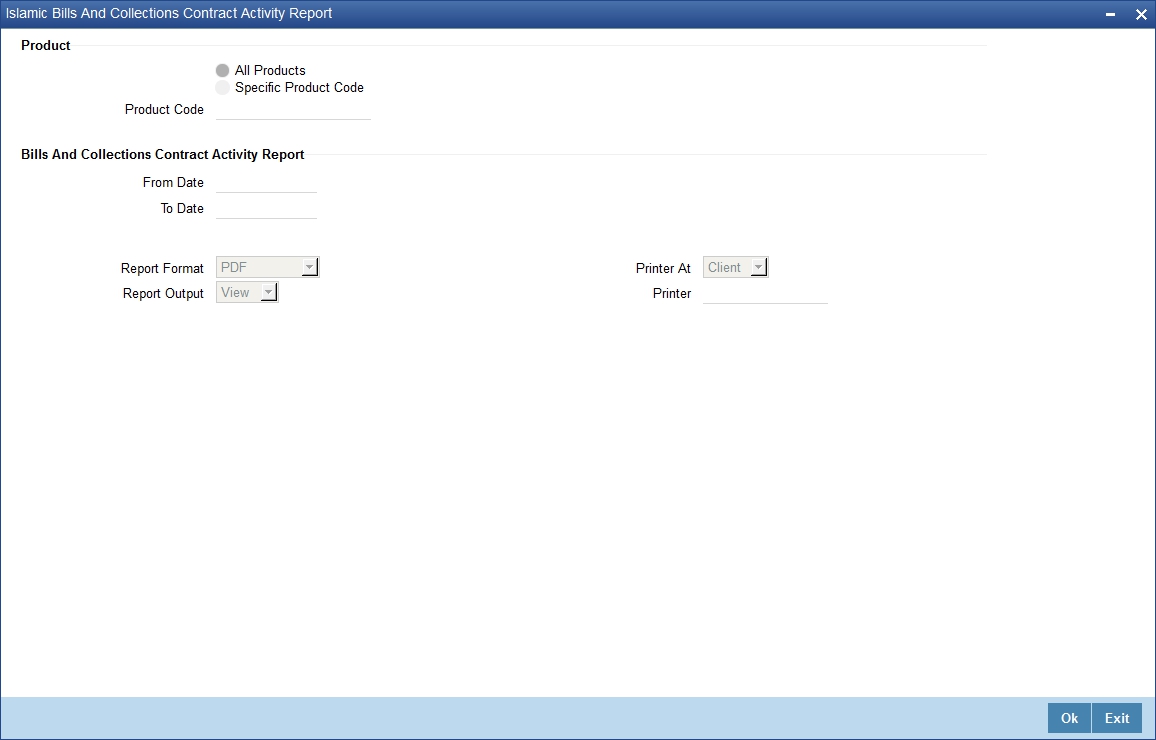Close the Contract Activity Report window
The height and width of the screenshot is (740, 1156).
[x=1140, y=15]
